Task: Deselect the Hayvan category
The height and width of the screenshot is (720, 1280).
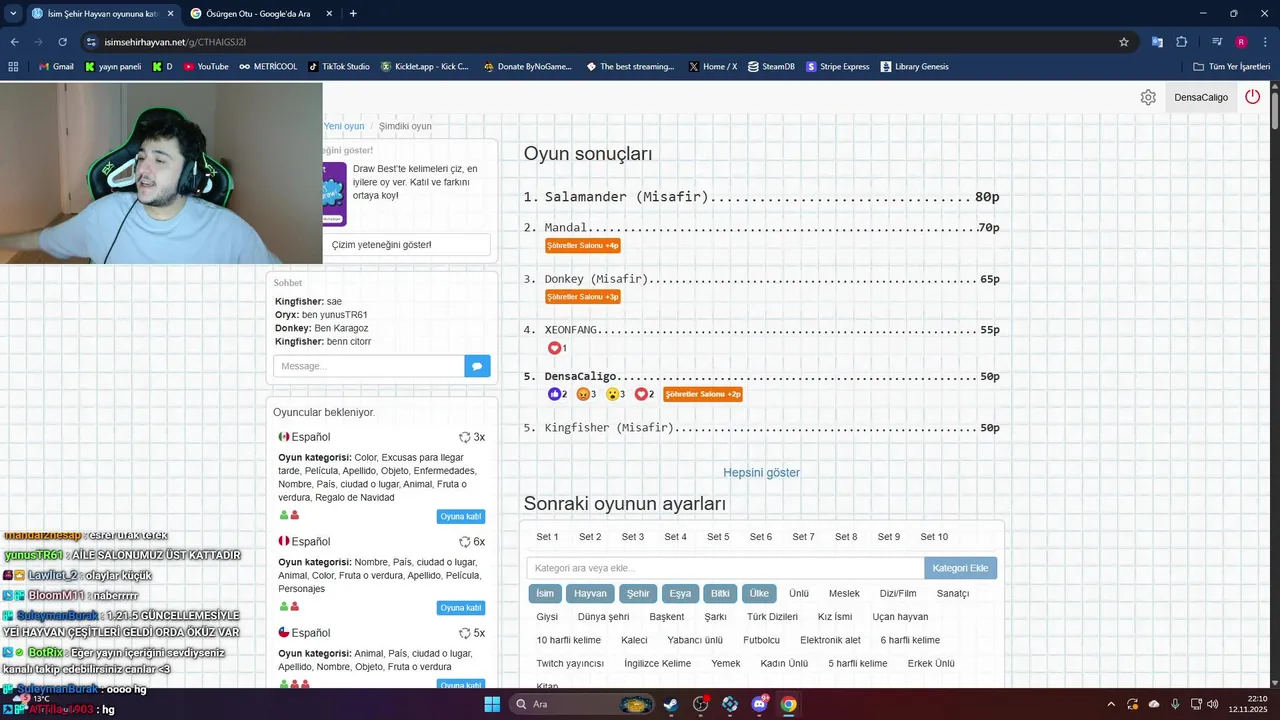Action: click(x=590, y=593)
